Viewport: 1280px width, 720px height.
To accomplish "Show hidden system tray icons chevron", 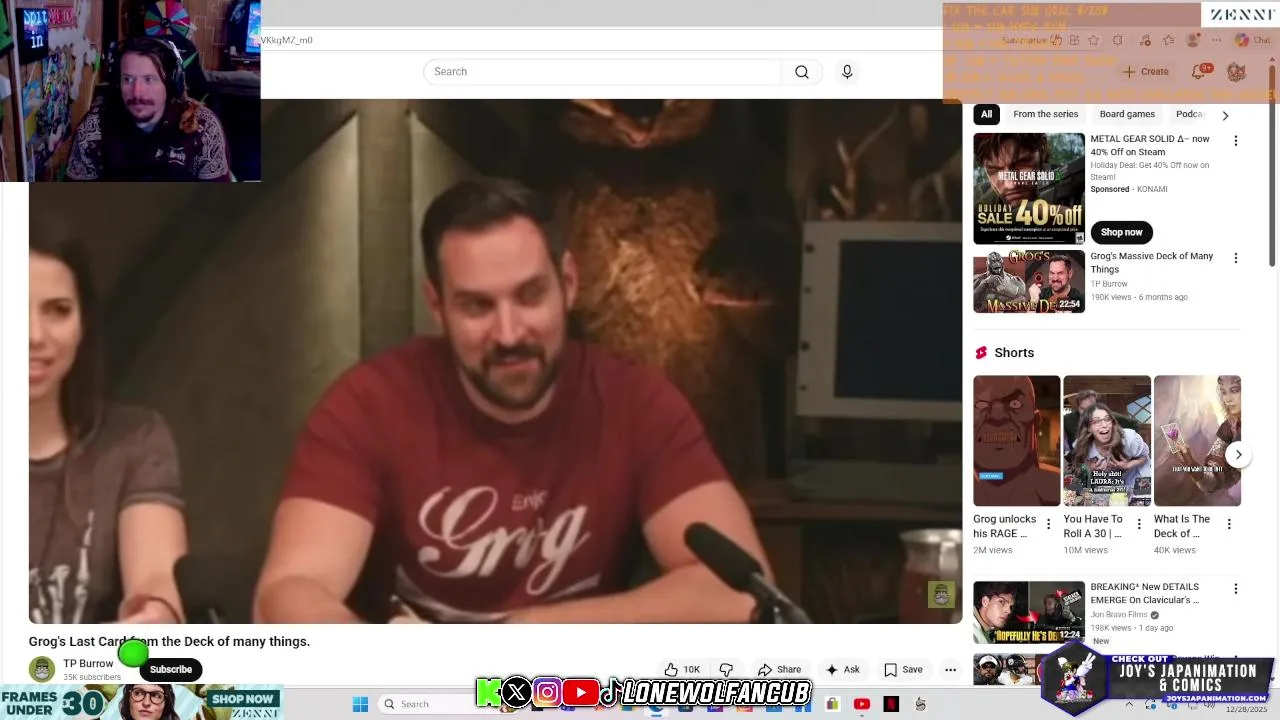I will [1129, 704].
